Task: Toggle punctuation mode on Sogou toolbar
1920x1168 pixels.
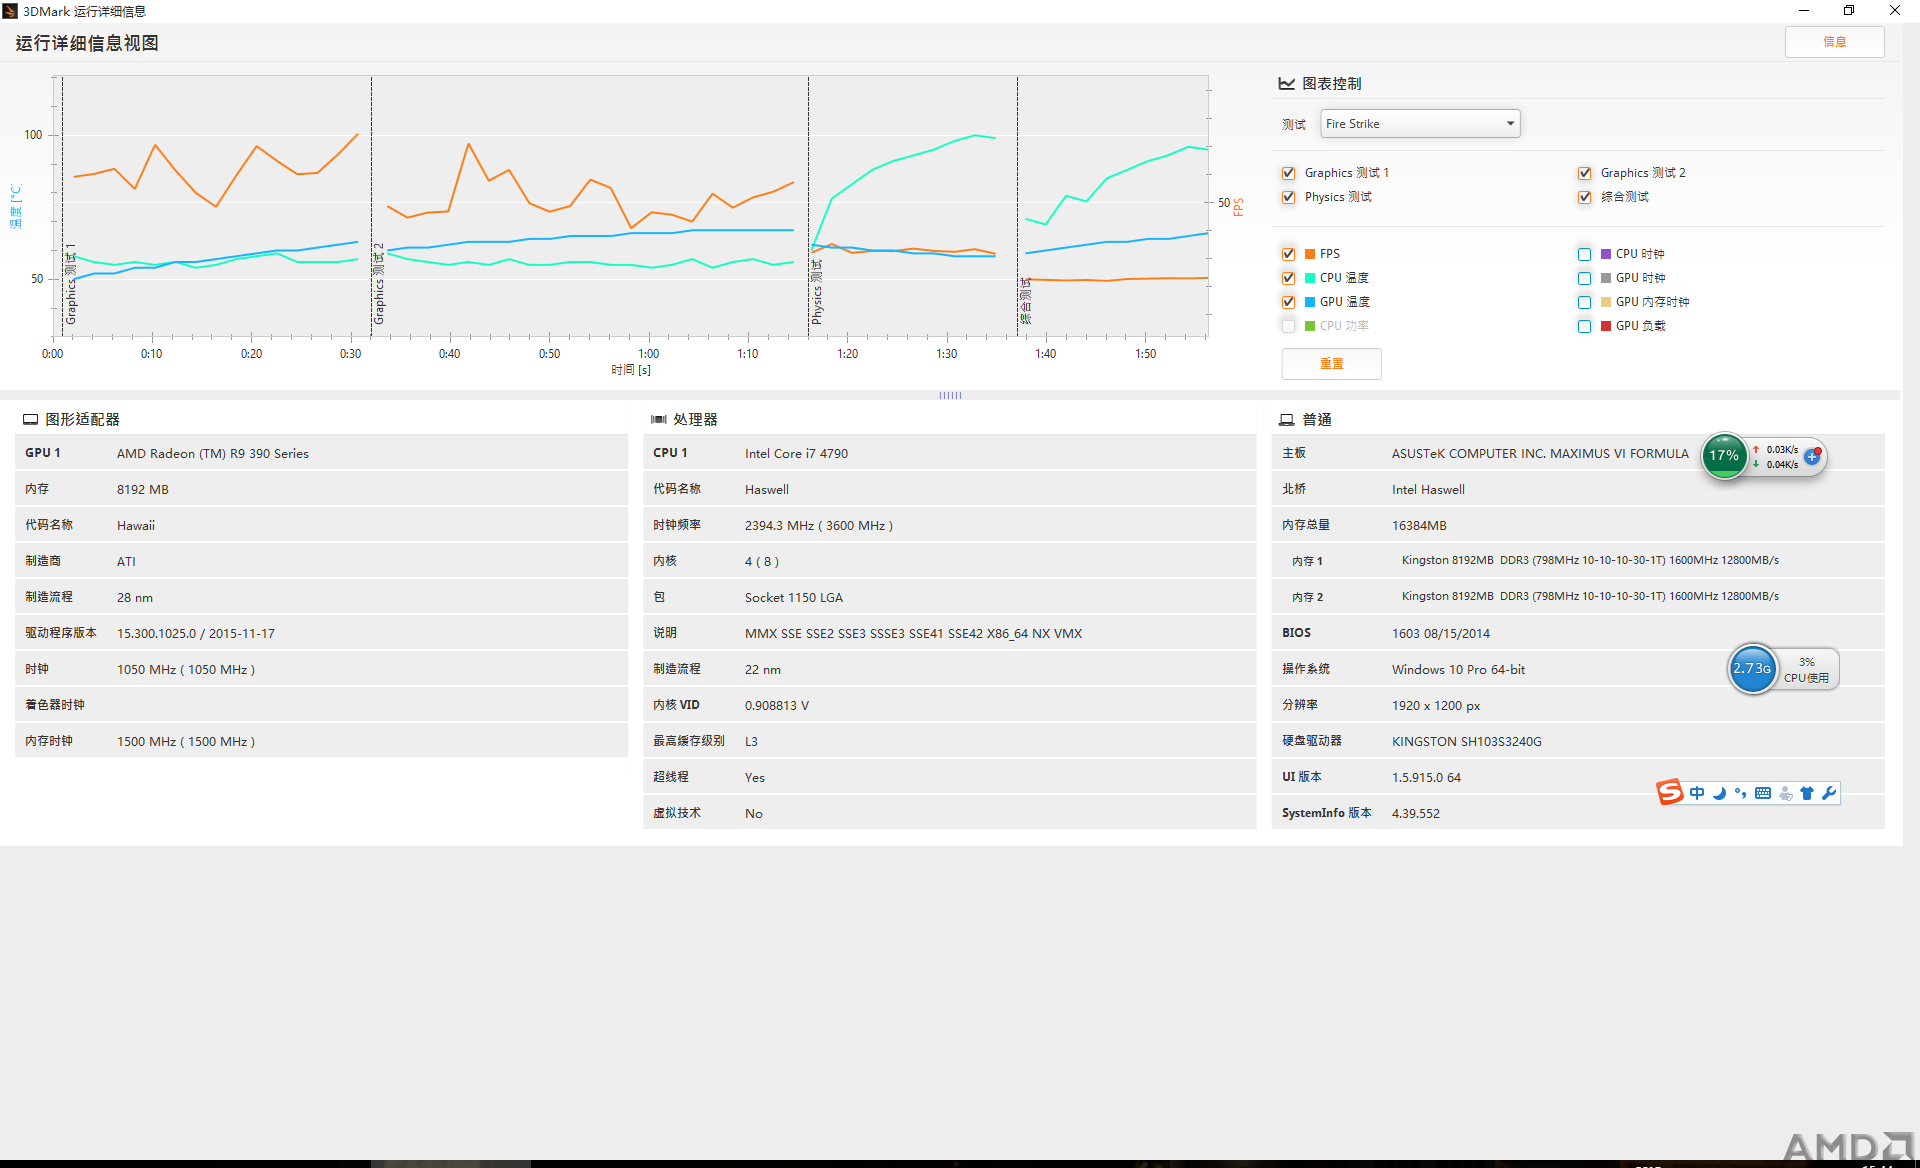Action: pos(1741,793)
